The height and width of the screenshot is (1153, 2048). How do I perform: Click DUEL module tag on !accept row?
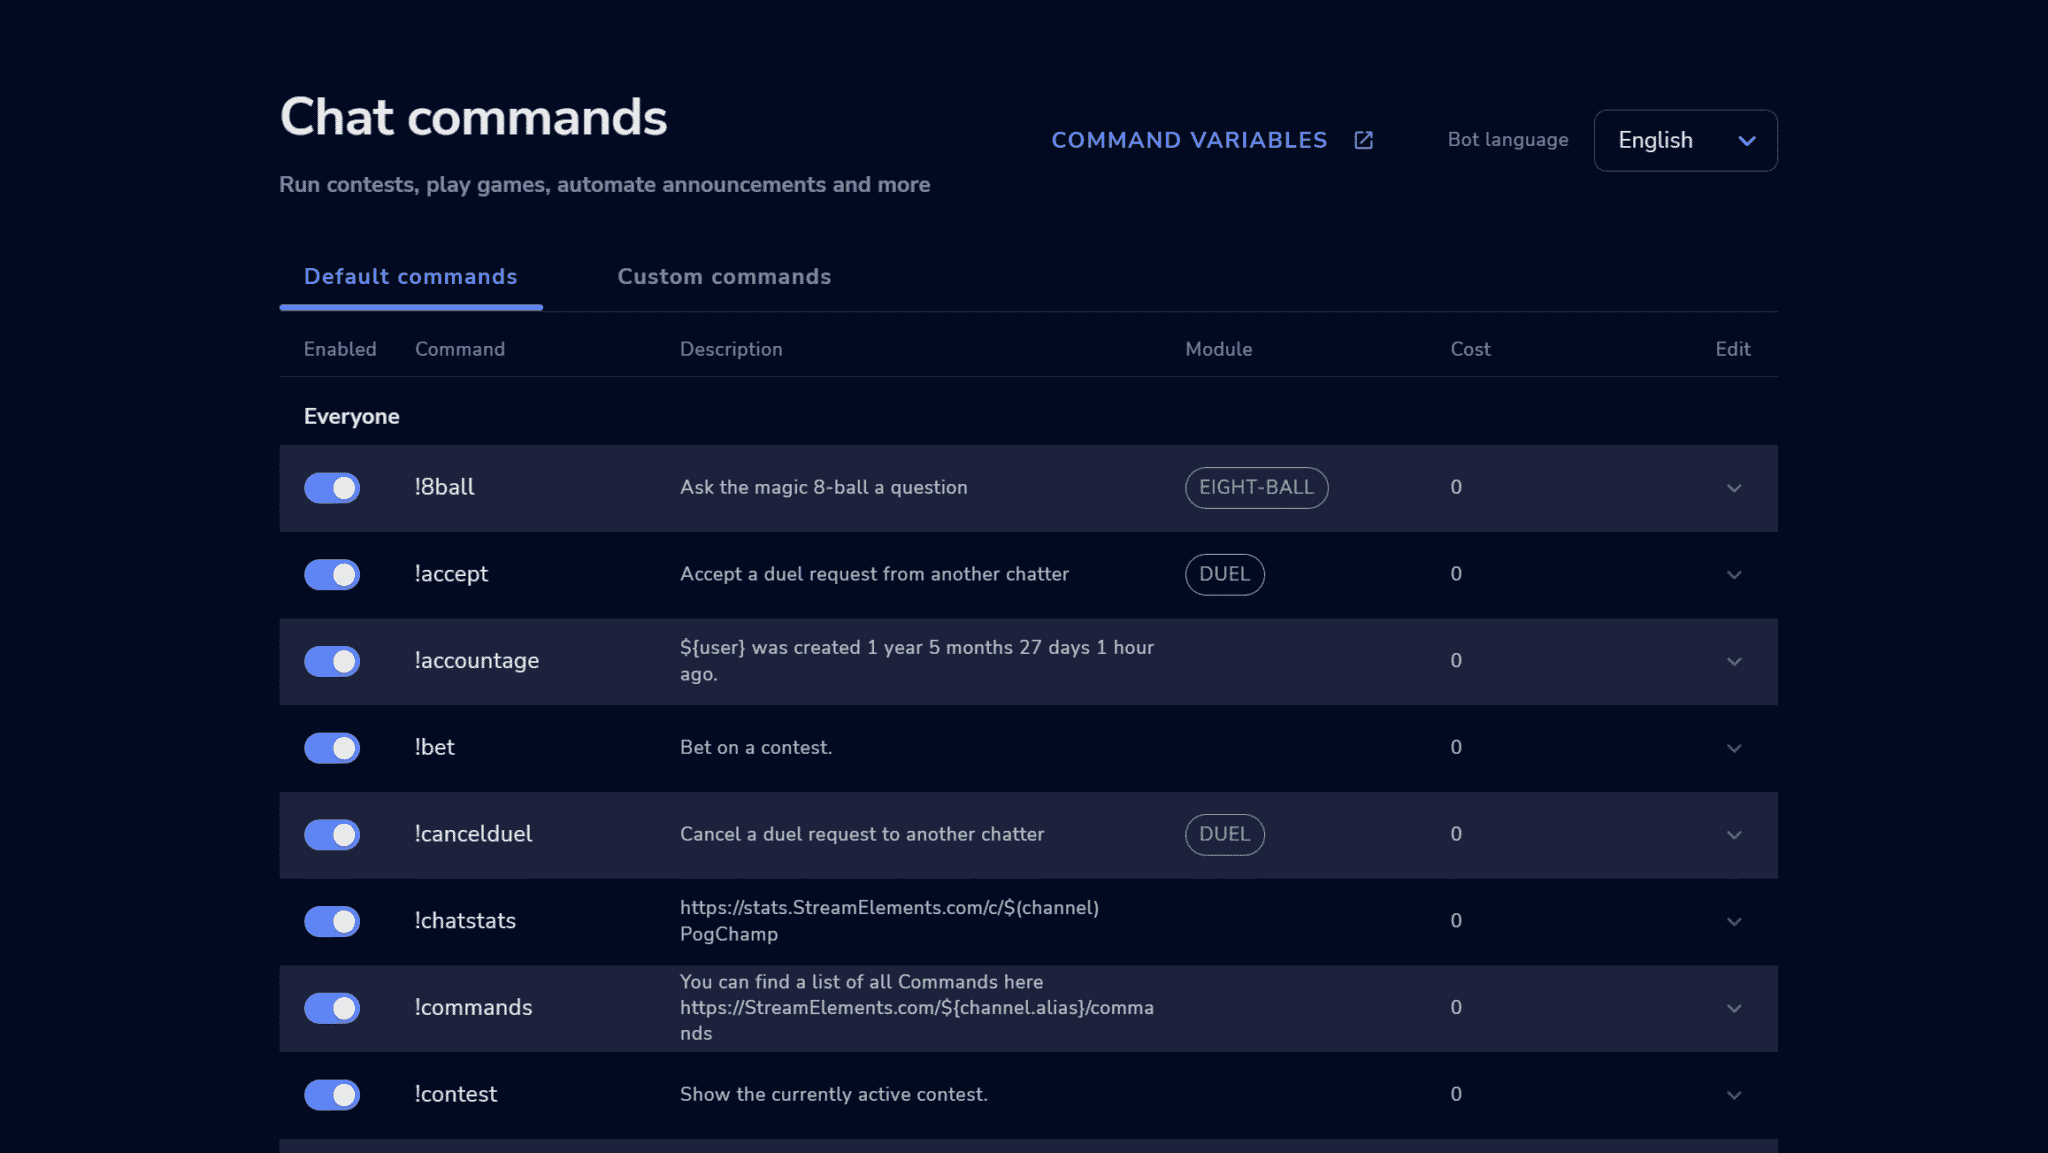click(x=1224, y=575)
